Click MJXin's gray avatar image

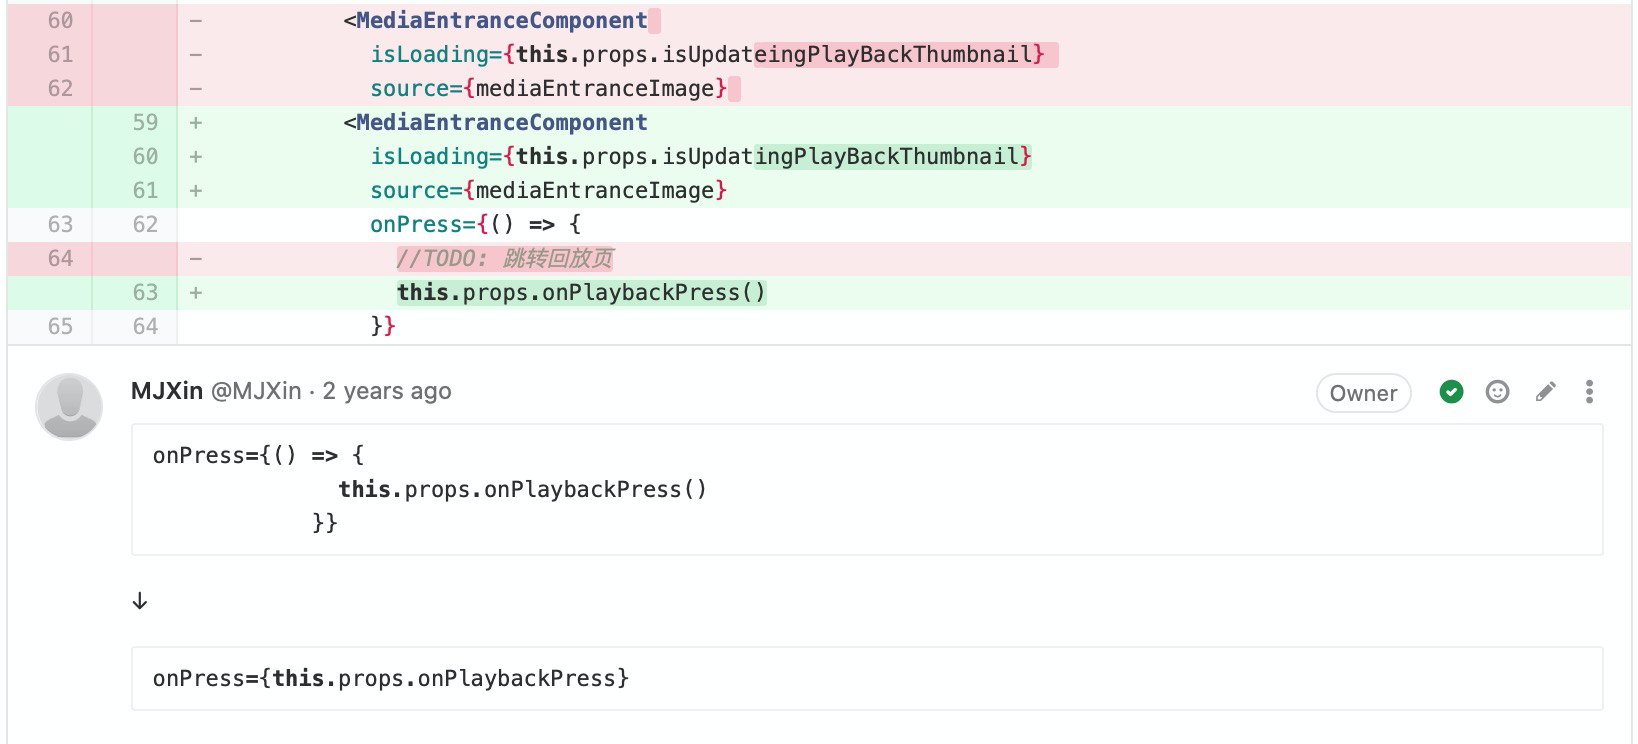click(69, 407)
